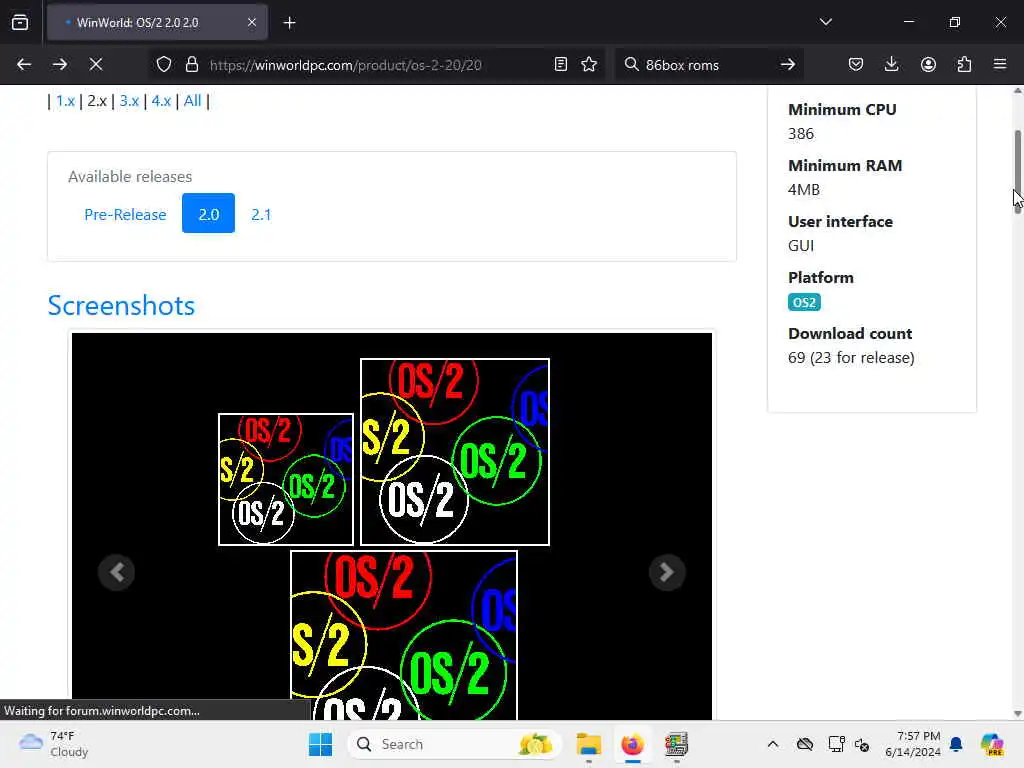The image size is (1024, 768).
Task: Close the WinWorld OS/2 2.0 tab
Action: click(252, 22)
